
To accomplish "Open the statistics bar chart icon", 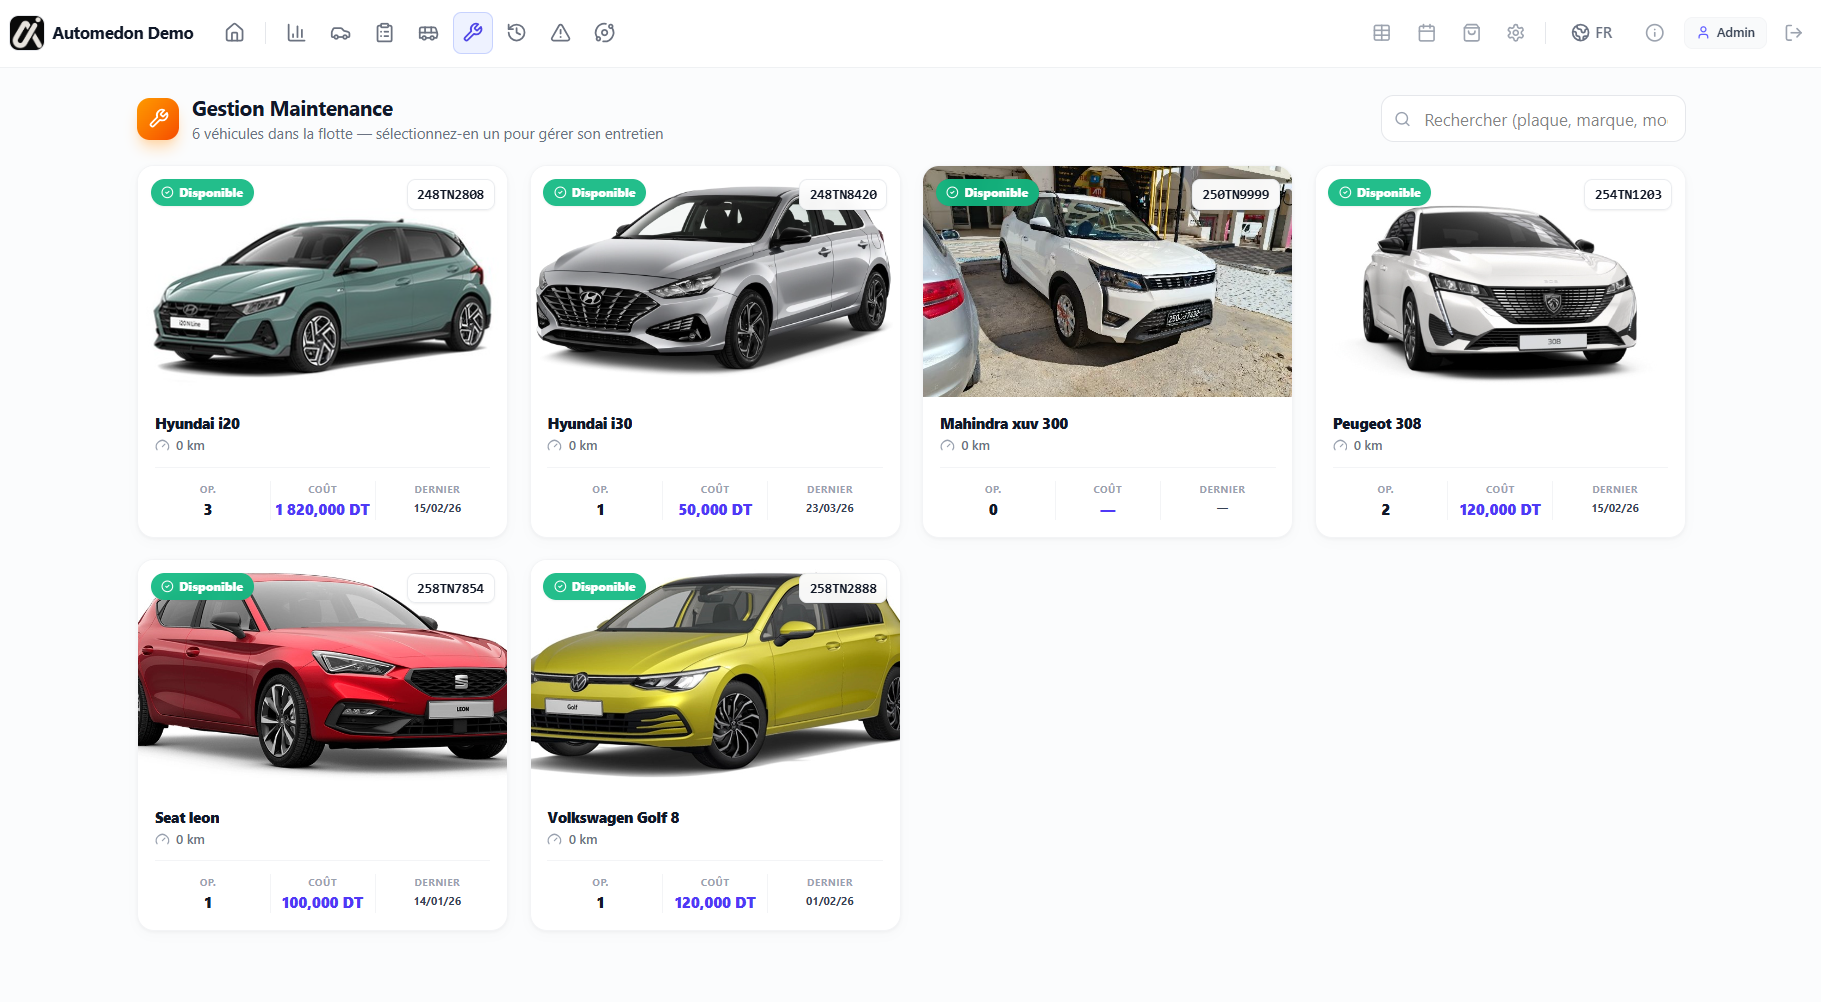I will [296, 33].
